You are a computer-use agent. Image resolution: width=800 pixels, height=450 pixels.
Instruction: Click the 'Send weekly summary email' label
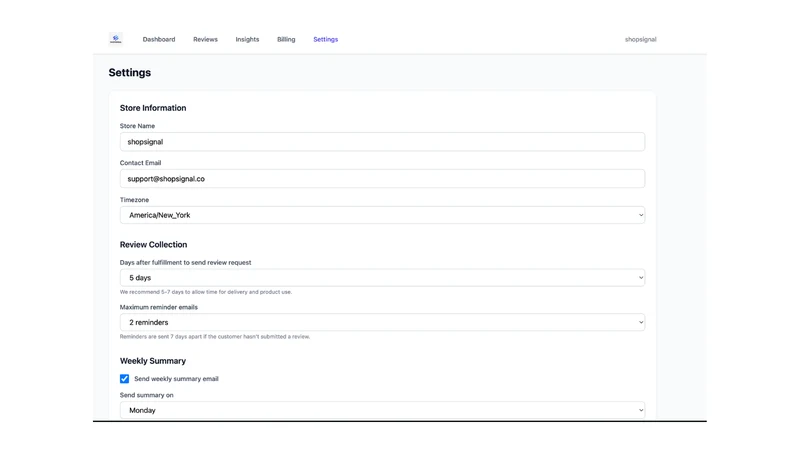[x=176, y=379]
